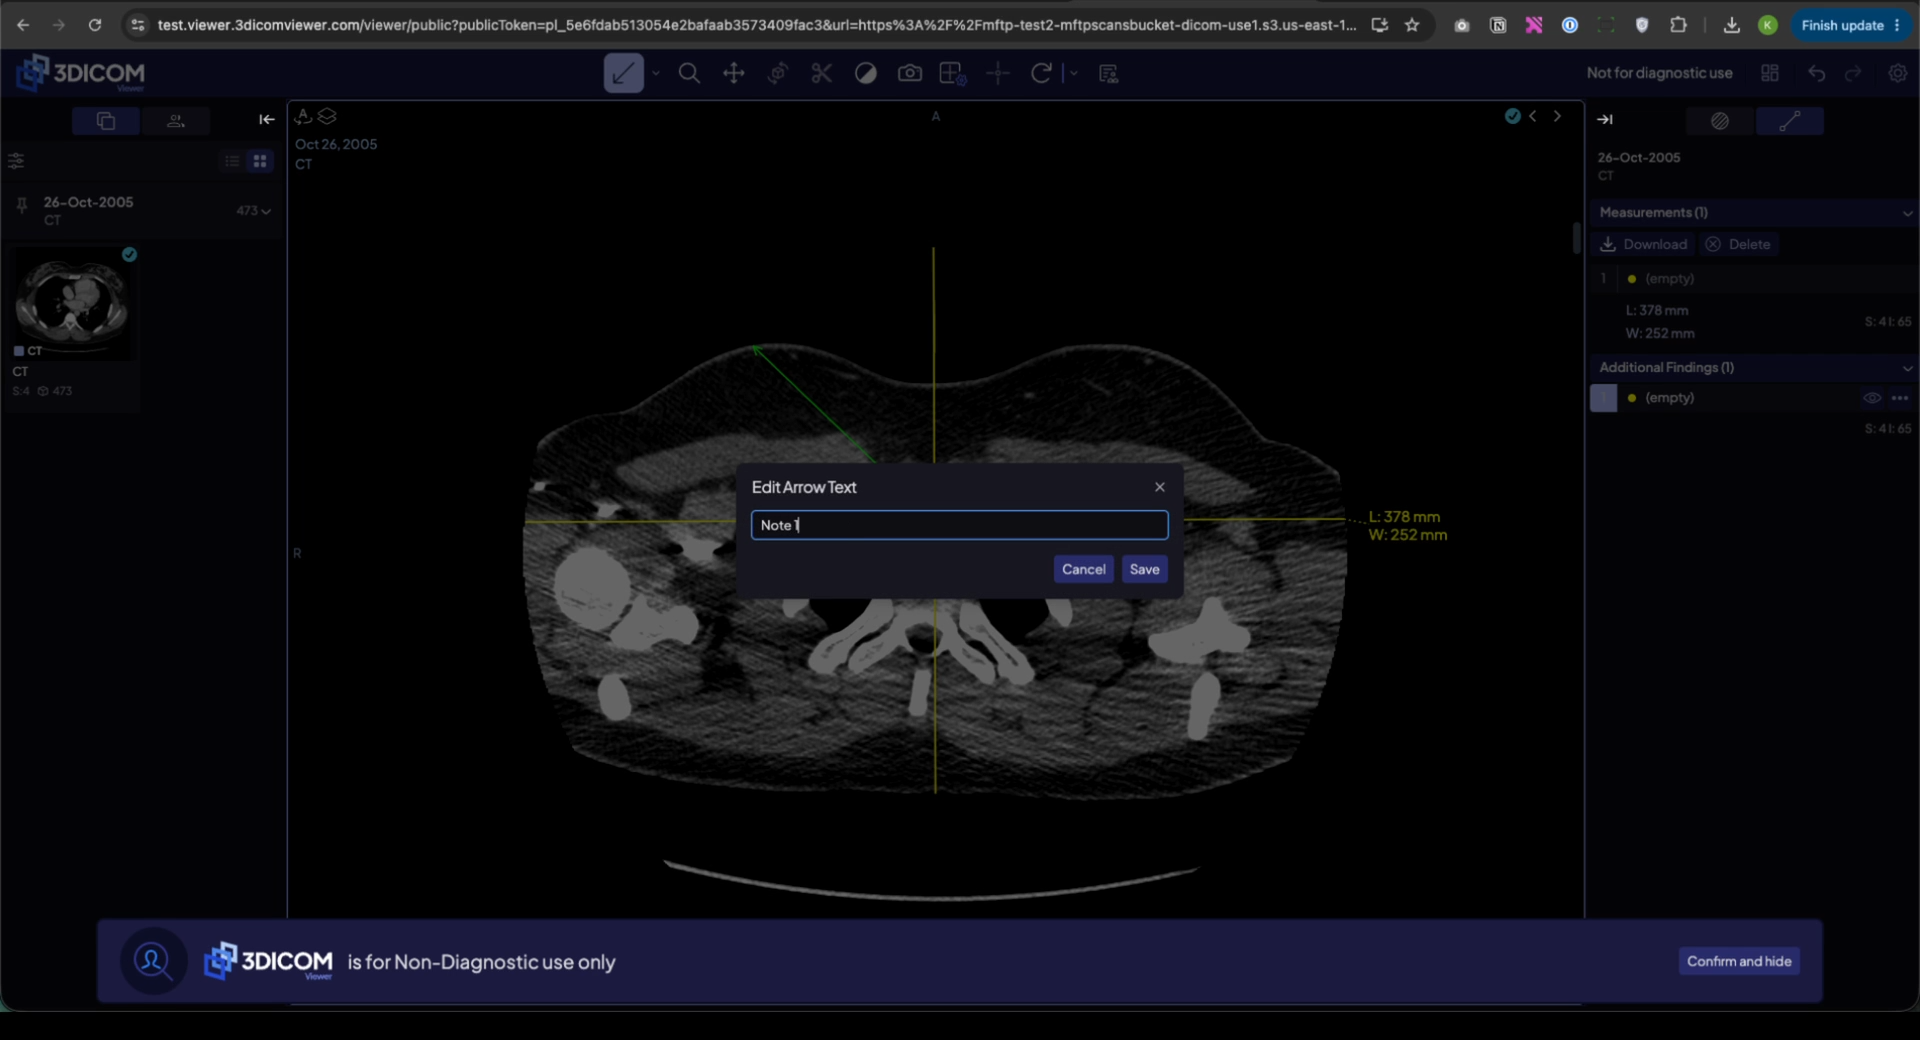Viewport: 1920px width, 1040px height.
Task: Switch series list to grid view
Action: tap(260, 161)
